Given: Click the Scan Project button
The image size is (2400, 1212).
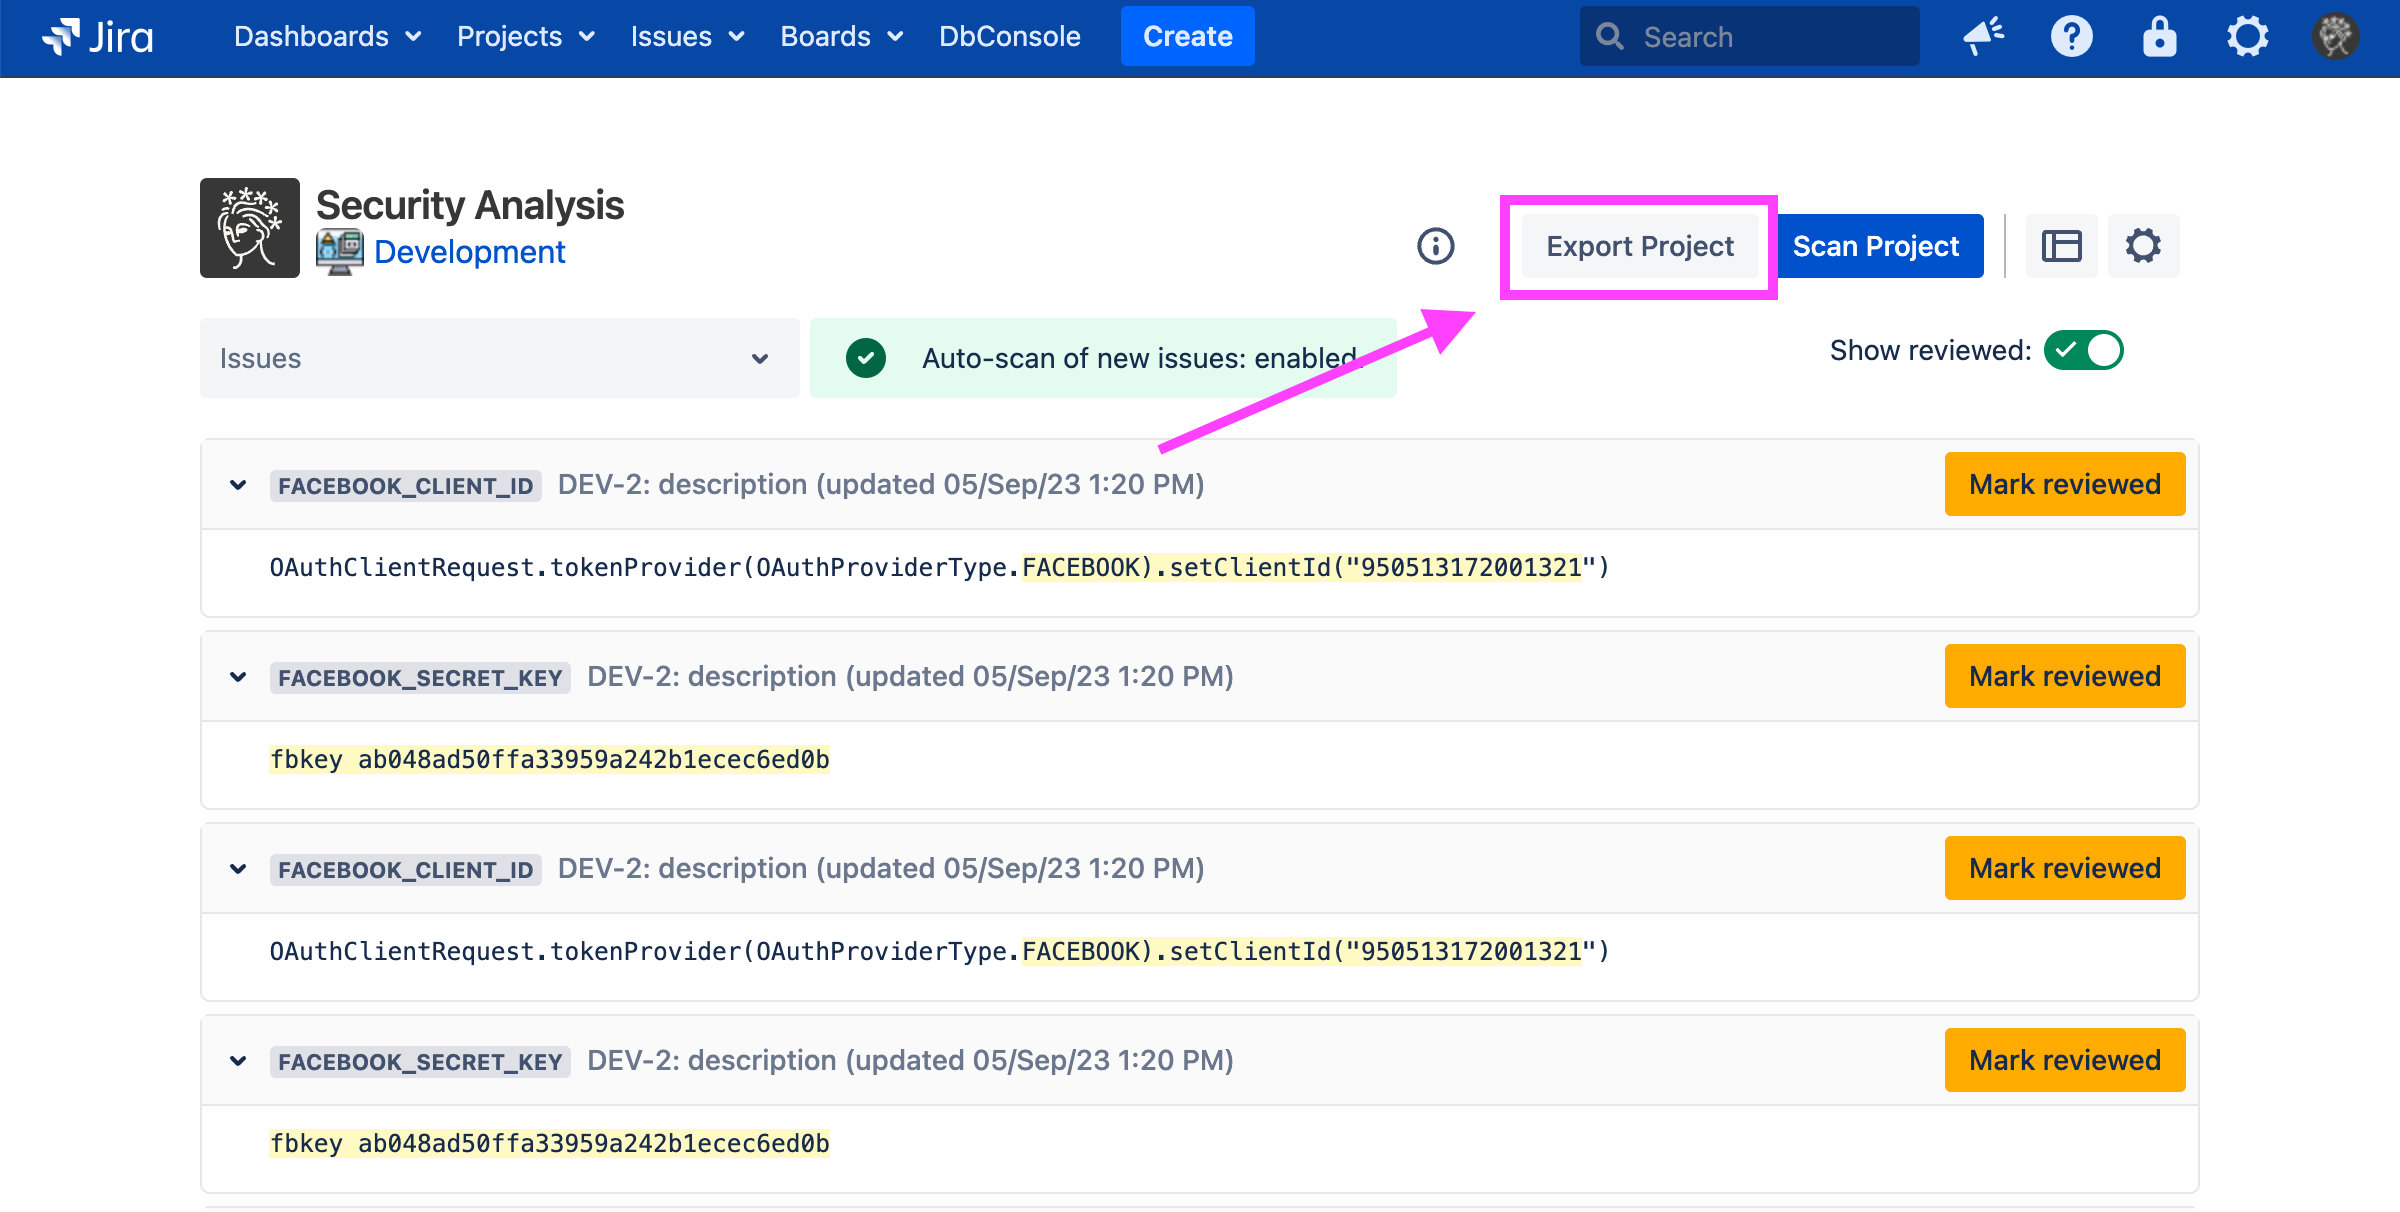Looking at the screenshot, I should [1876, 246].
